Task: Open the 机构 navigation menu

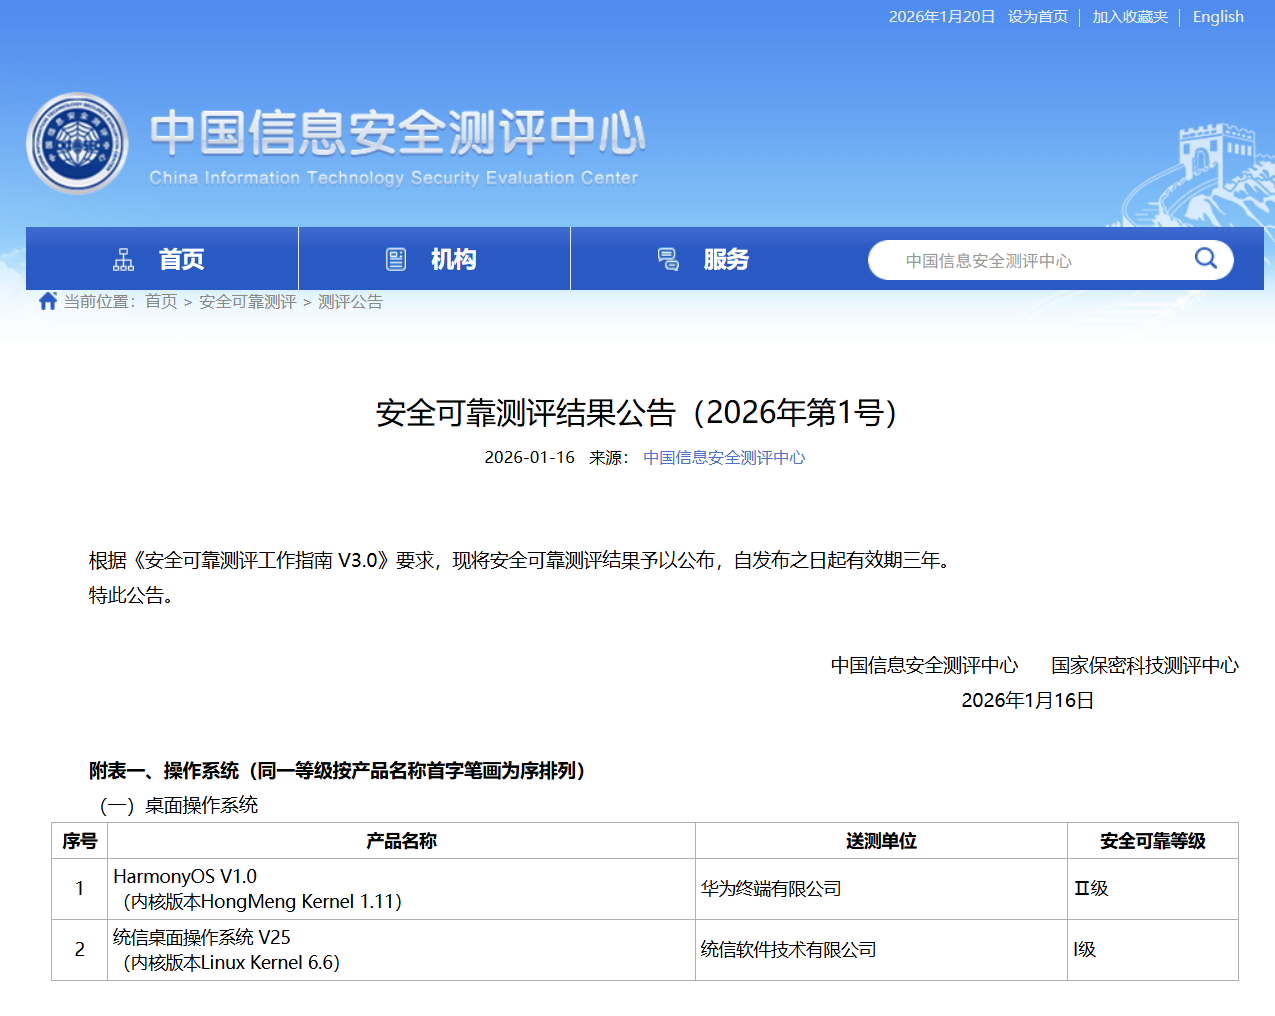Action: pyautogui.click(x=453, y=260)
